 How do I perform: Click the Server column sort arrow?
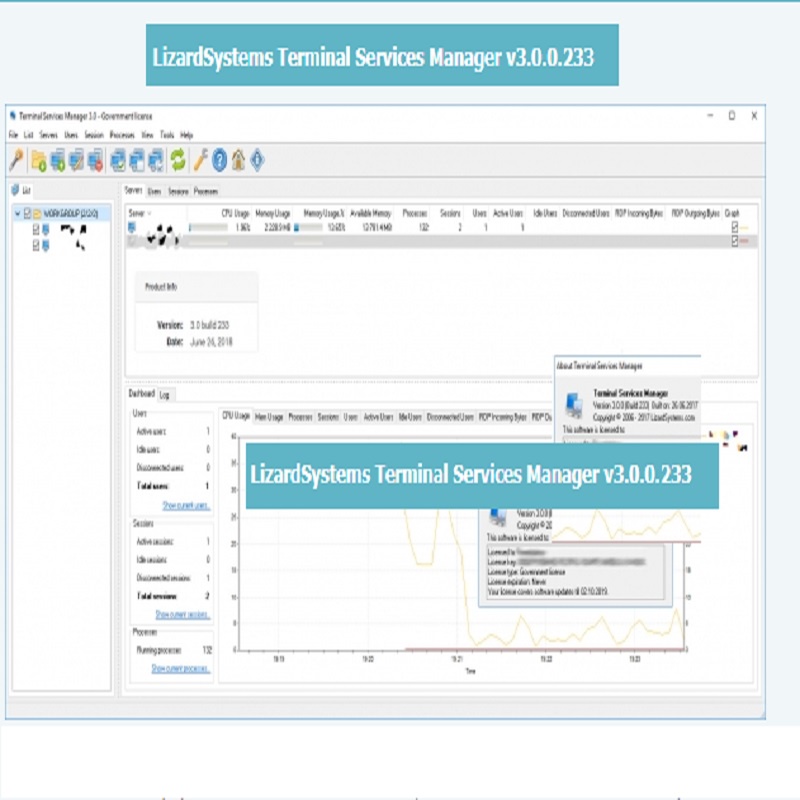click(x=149, y=213)
